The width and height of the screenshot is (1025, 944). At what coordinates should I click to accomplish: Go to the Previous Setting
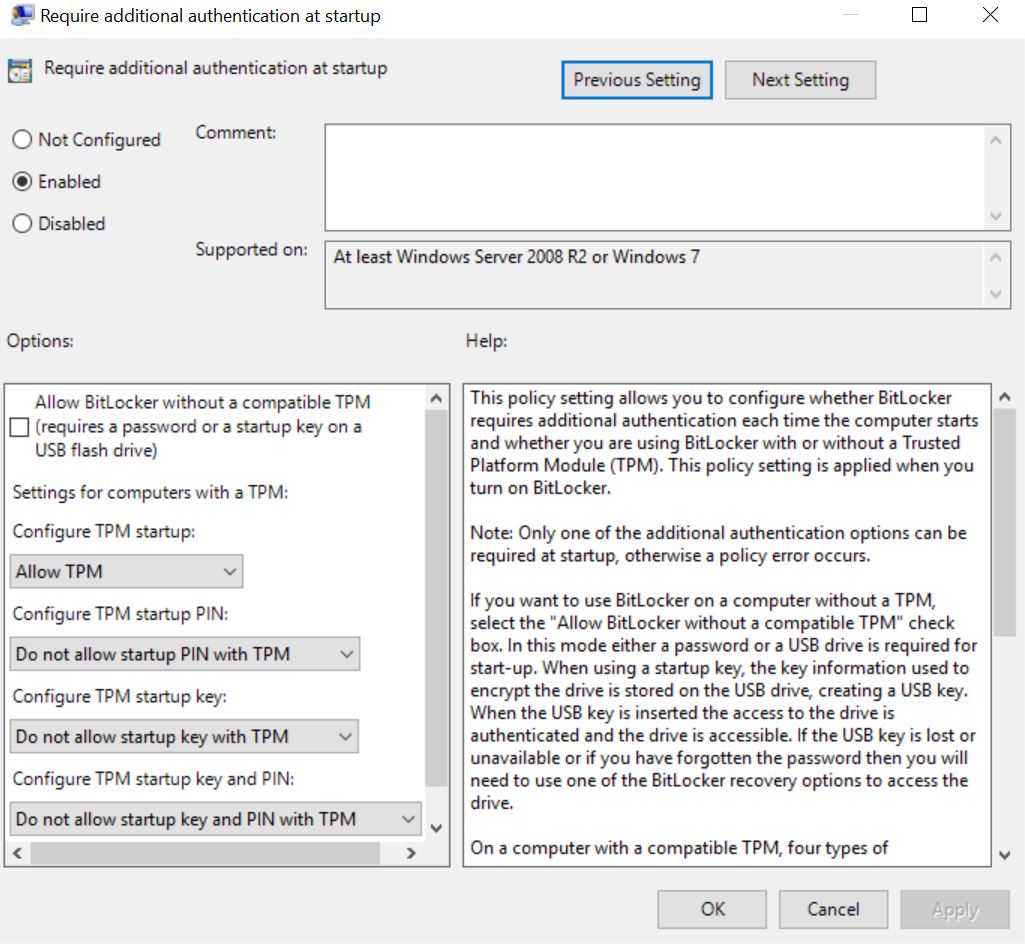(x=637, y=80)
